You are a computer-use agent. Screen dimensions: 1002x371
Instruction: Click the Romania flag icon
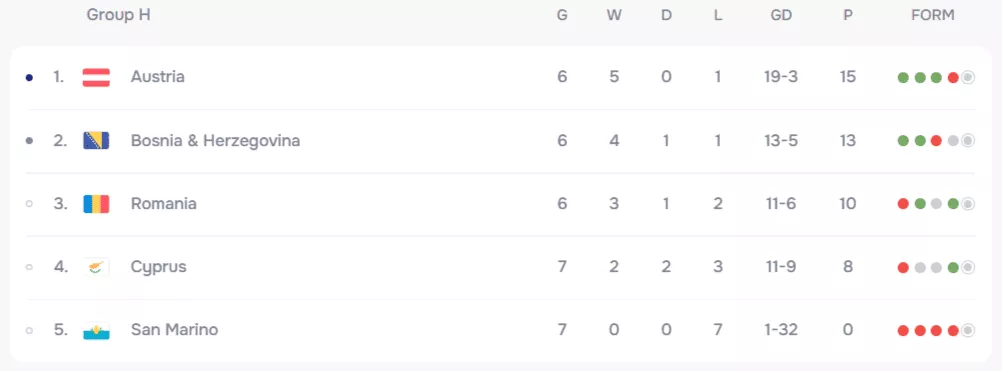[x=96, y=204]
